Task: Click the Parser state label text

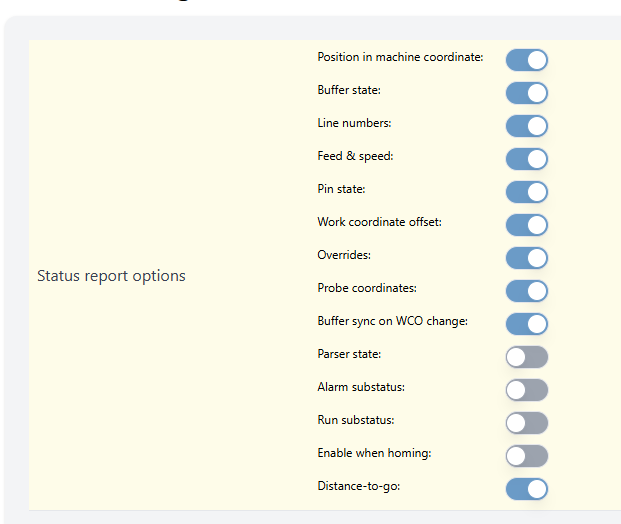Action: 349,354
